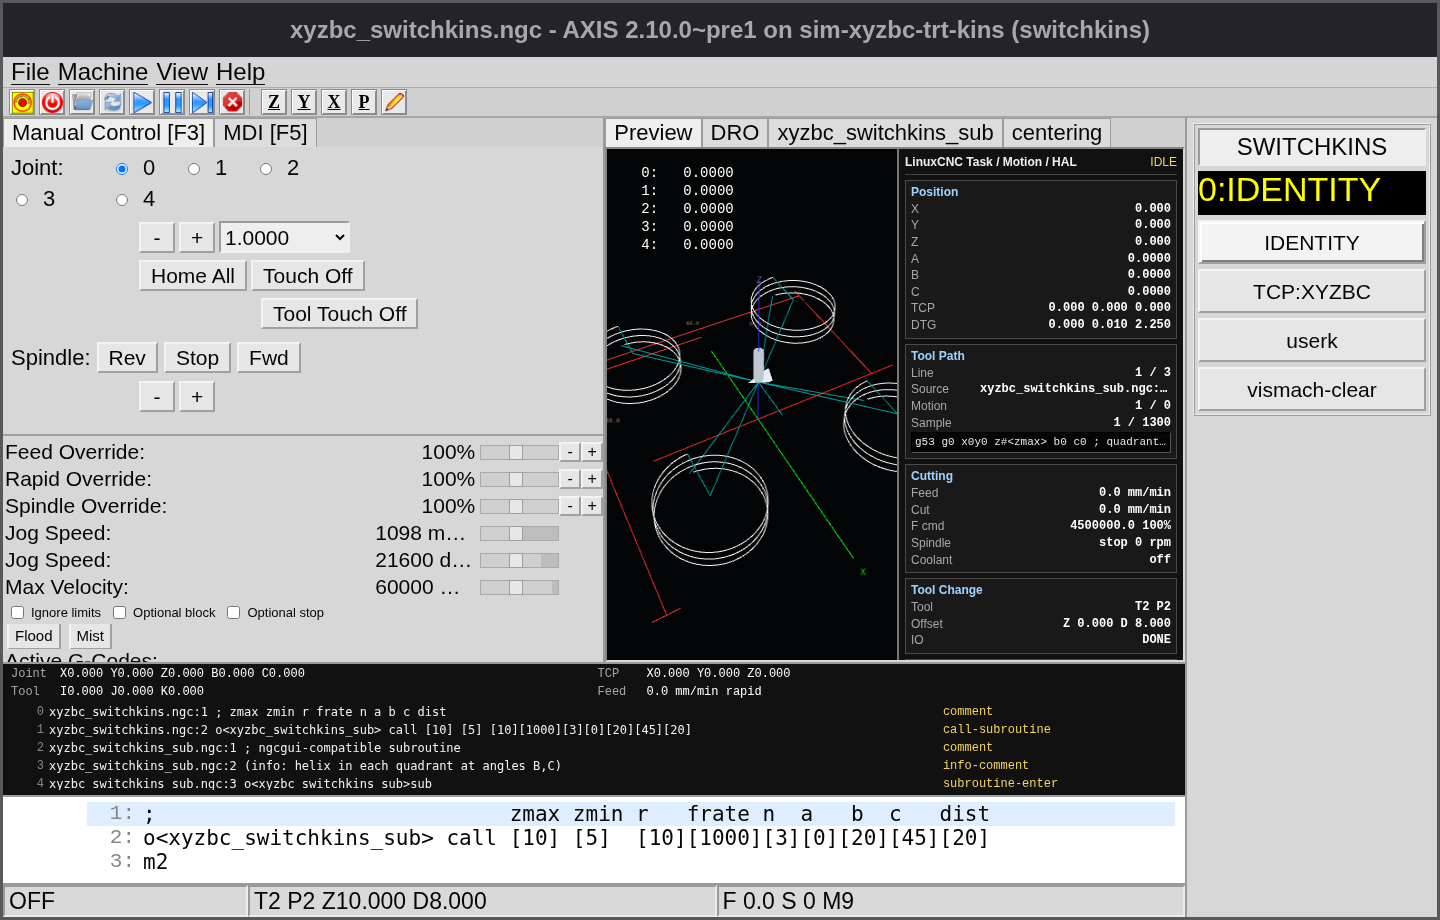Adjust the Feed Override slider

(x=519, y=452)
